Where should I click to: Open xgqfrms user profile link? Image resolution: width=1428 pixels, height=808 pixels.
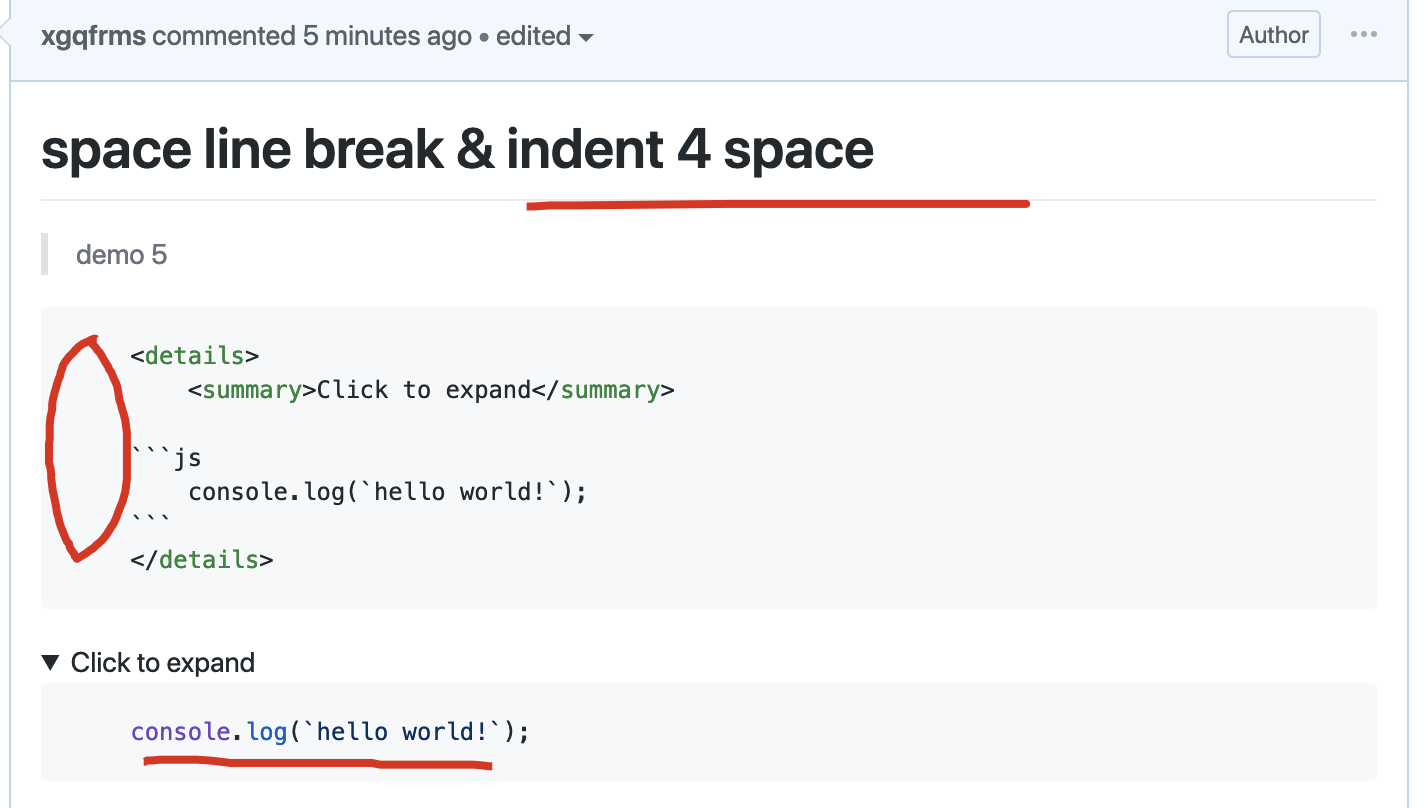point(94,36)
